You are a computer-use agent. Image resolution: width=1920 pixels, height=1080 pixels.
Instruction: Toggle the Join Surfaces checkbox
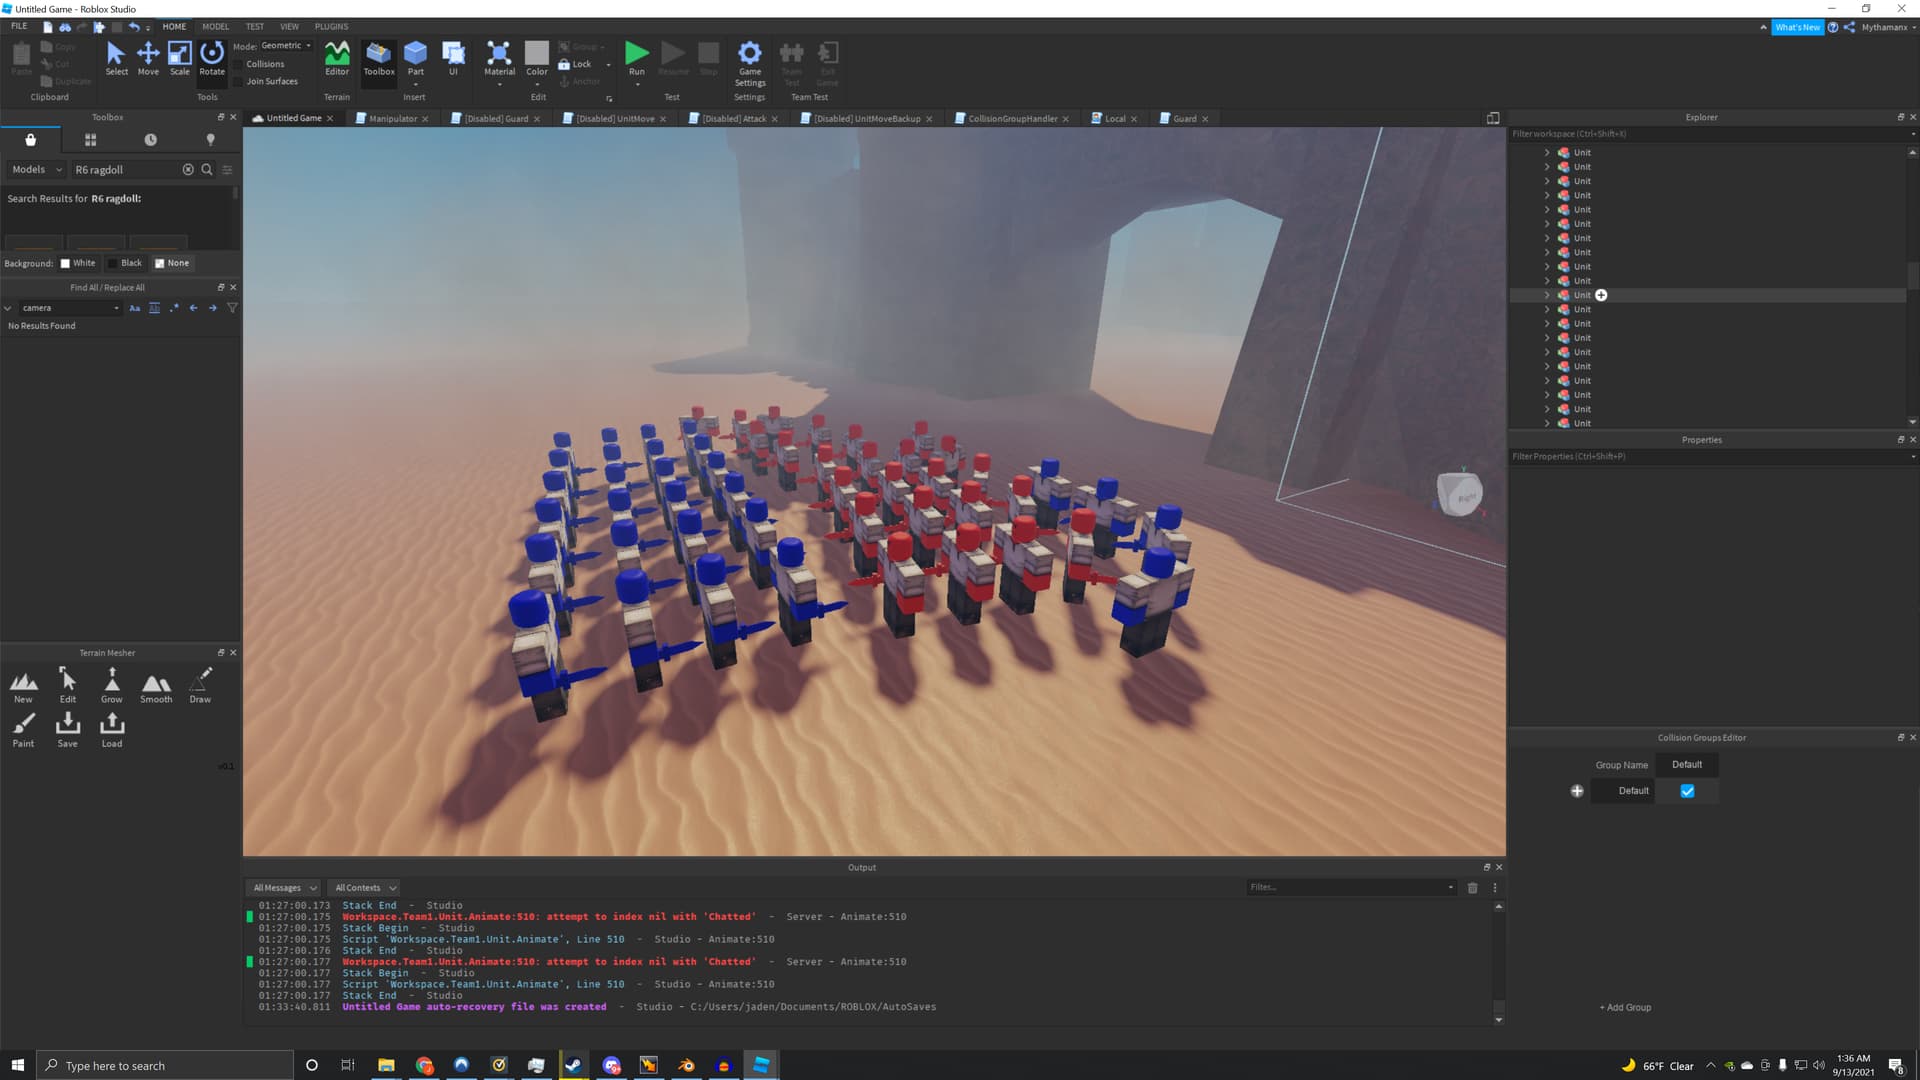(238, 82)
